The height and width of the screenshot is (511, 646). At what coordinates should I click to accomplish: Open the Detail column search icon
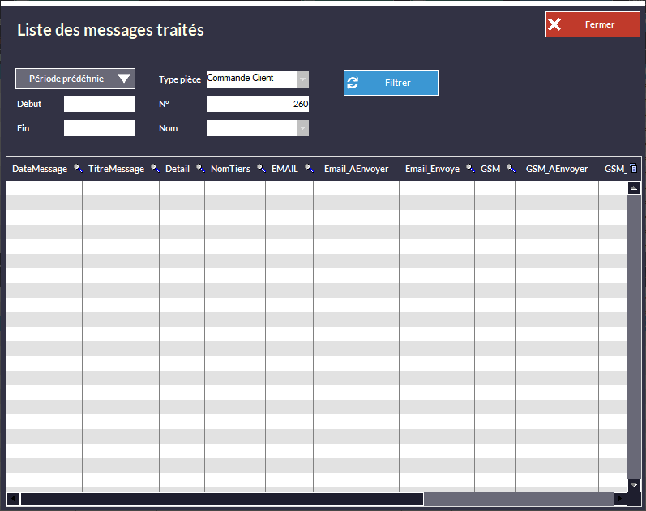tap(199, 169)
